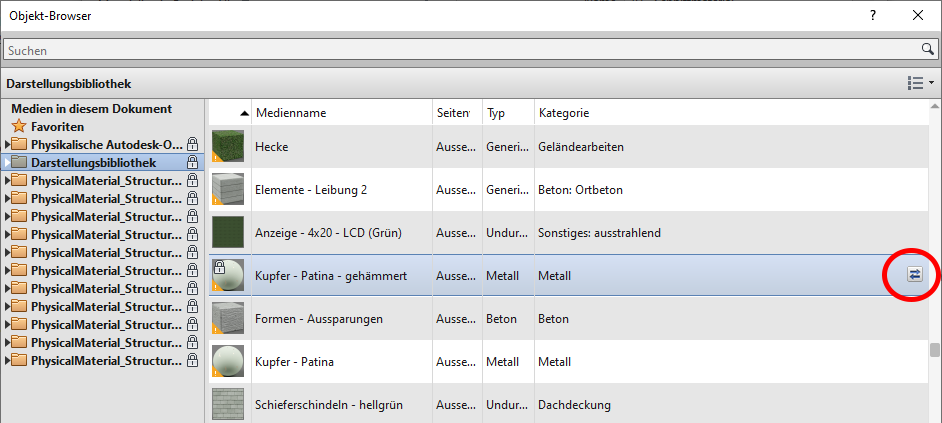Image resolution: width=942 pixels, height=423 pixels.
Task: Open the list view options dropdown
Action: [x=919, y=83]
